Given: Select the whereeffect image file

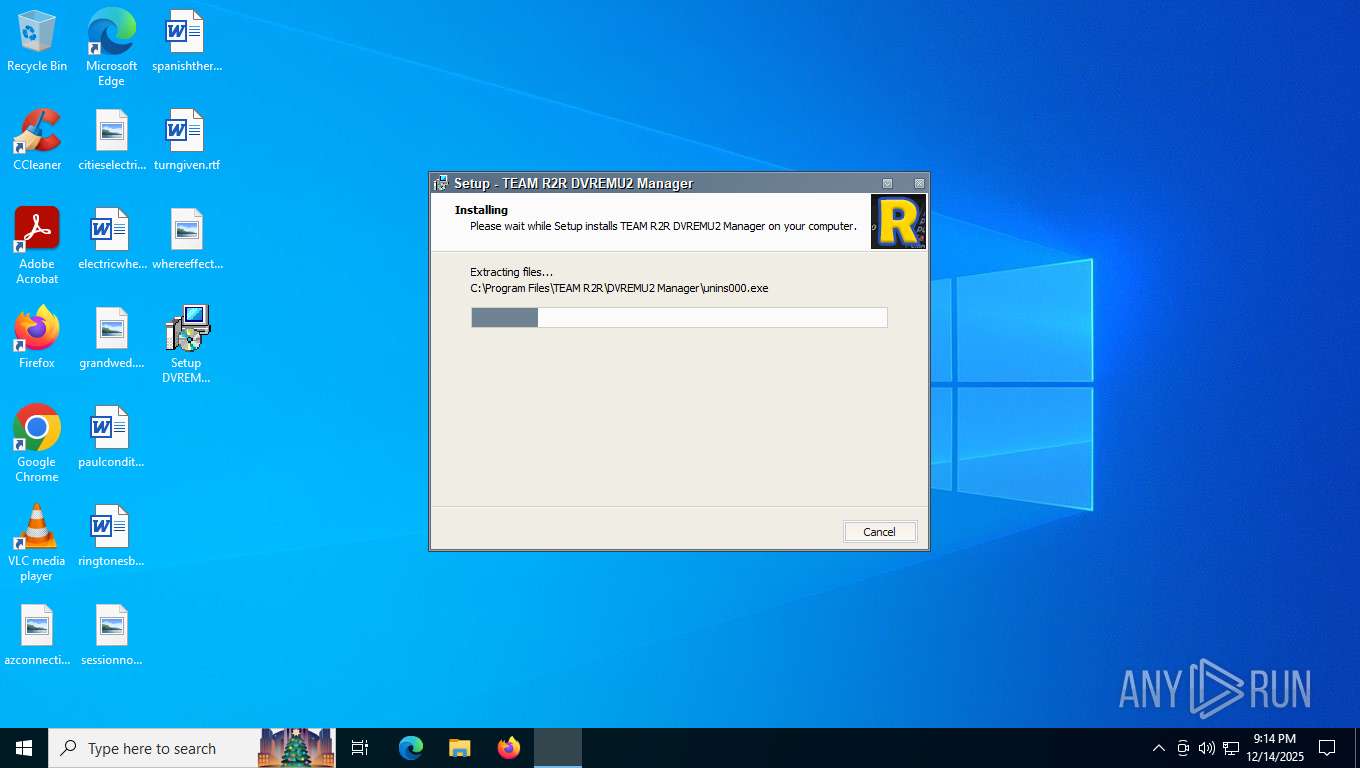Looking at the screenshot, I should tap(186, 239).
